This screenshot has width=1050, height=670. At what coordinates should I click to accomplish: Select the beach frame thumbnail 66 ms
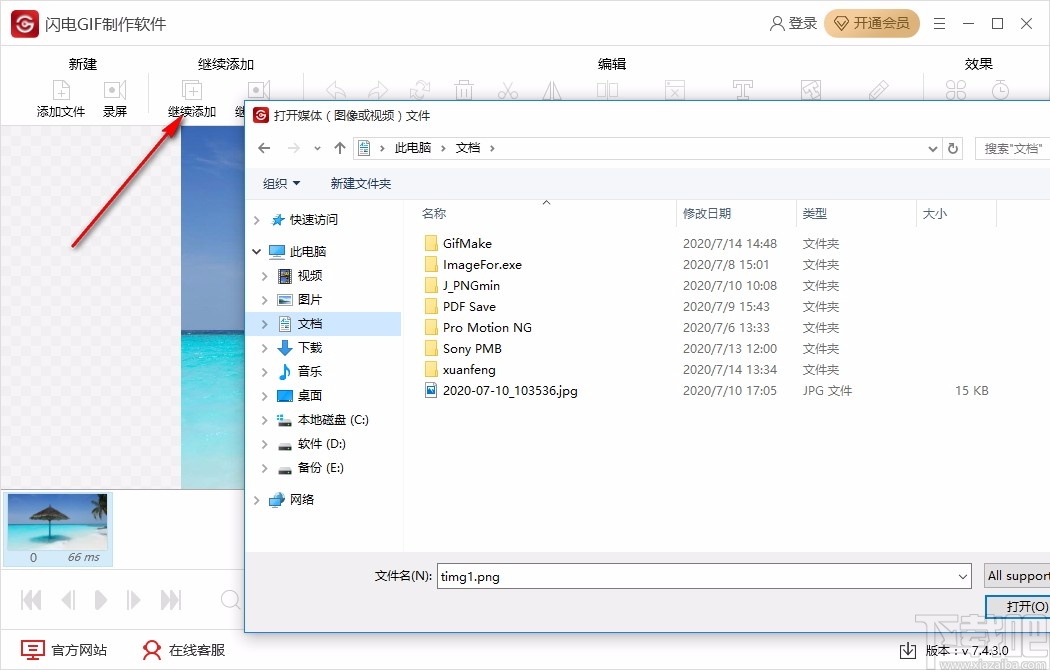(x=58, y=529)
